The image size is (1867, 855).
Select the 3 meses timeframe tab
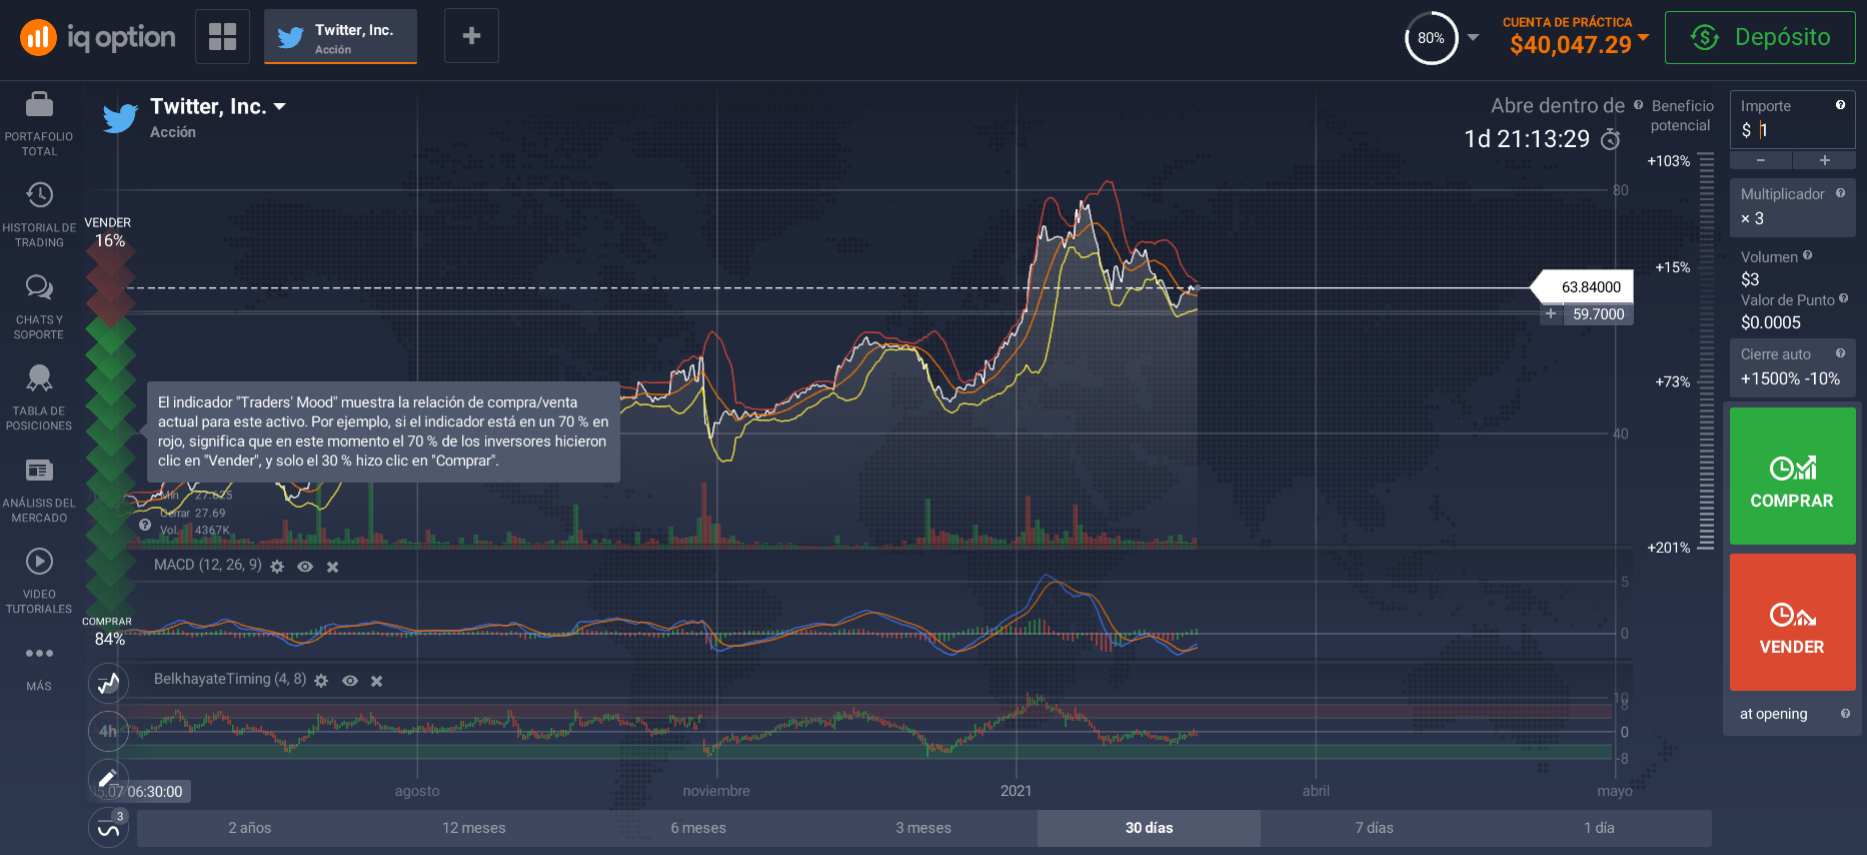point(923,828)
